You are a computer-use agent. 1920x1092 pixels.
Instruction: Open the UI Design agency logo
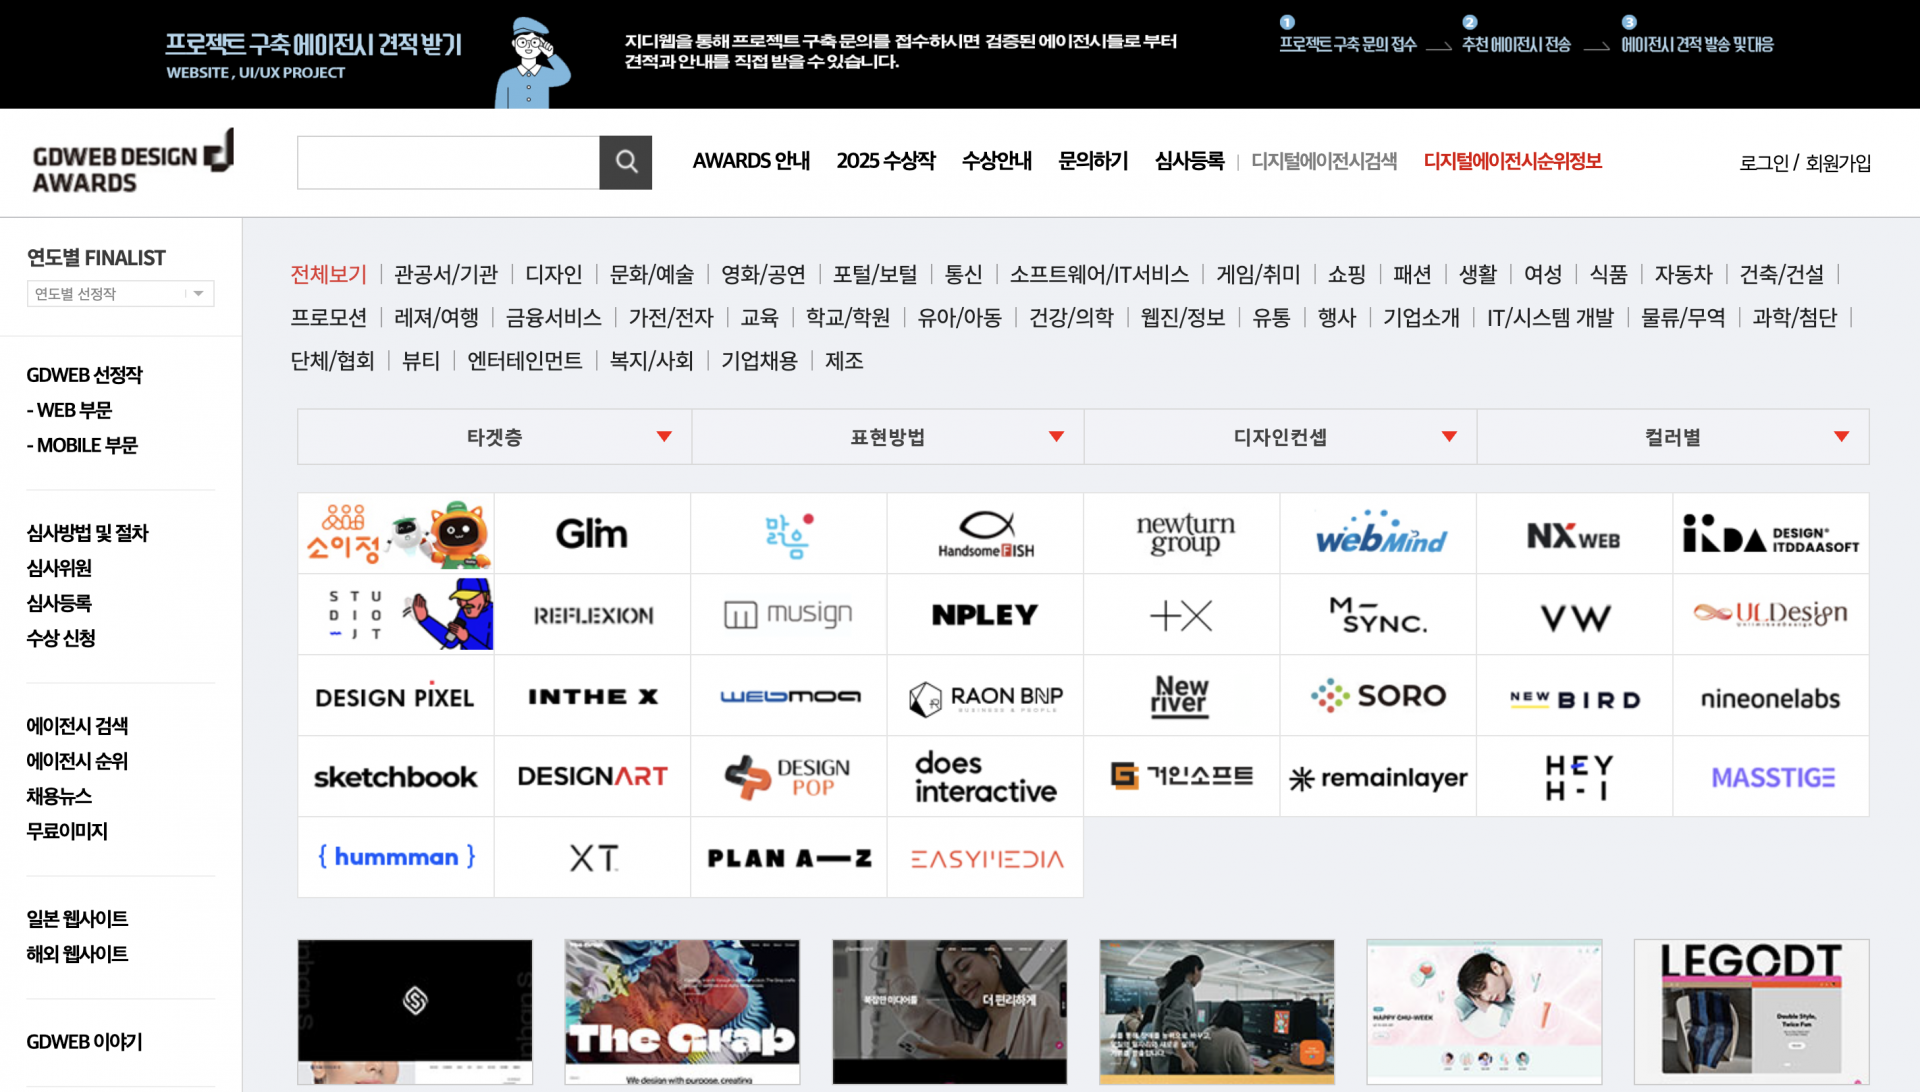(x=1771, y=615)
